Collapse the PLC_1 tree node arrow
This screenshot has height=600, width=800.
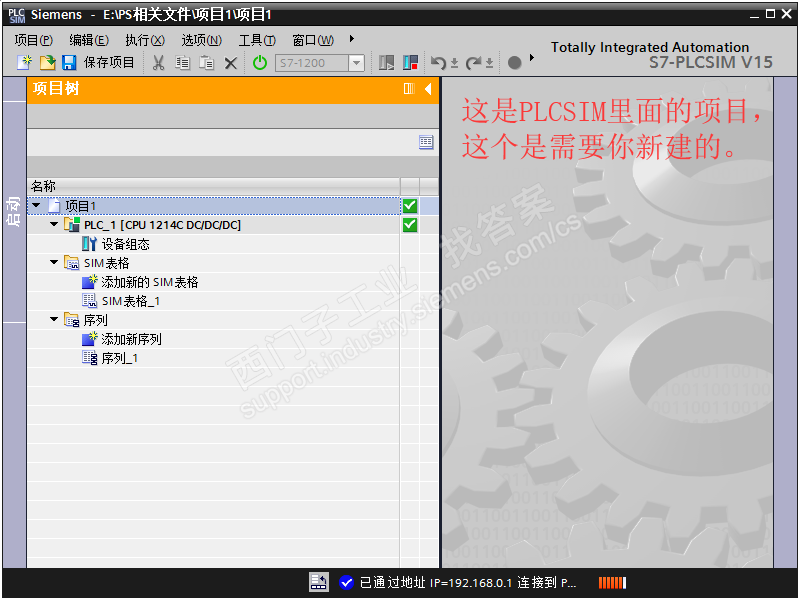(54, 224)
